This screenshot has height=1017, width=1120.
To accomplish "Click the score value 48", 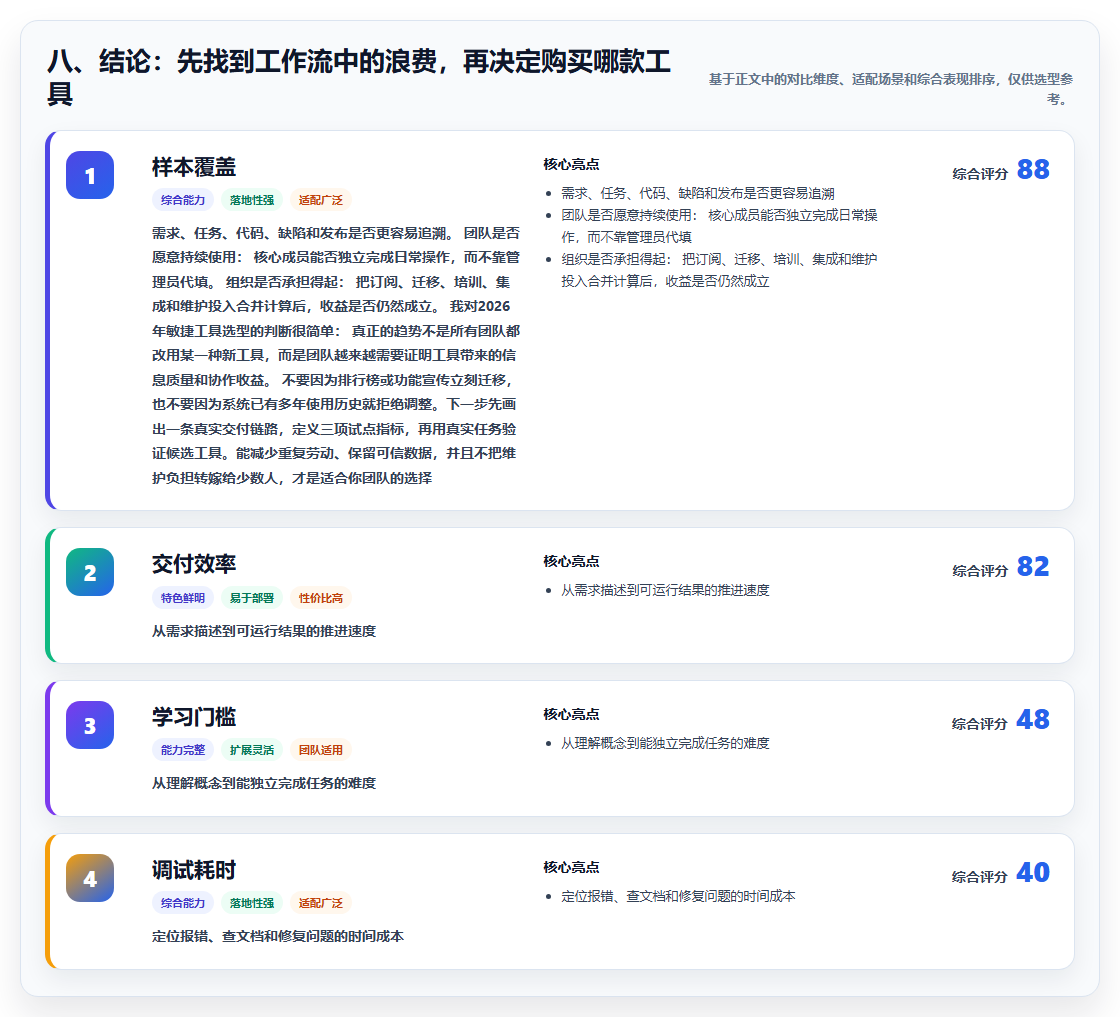I will pos(1033,719).
